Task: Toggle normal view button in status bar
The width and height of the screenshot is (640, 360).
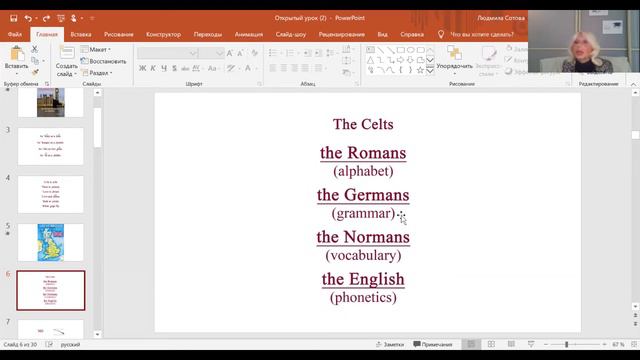Action: [x=471, y=344]
